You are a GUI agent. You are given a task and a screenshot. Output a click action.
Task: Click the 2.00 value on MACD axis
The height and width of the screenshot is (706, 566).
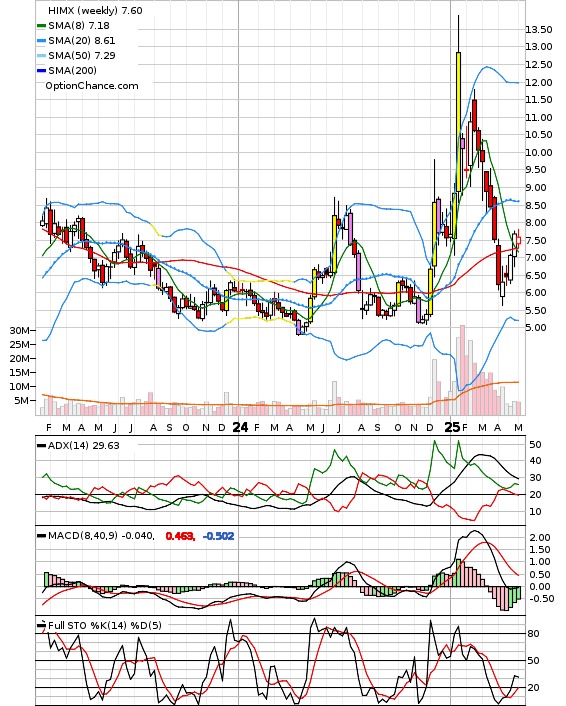[540, 537]
